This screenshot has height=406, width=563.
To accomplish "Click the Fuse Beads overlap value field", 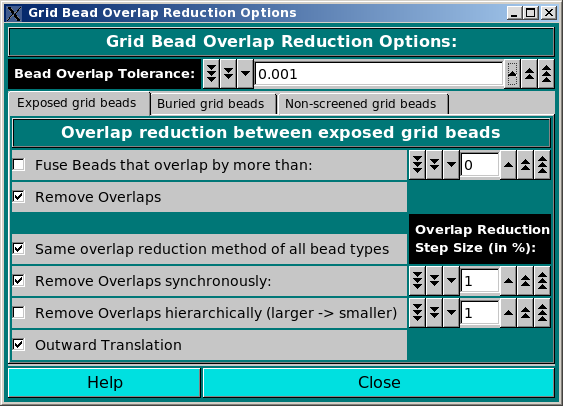I will 480,165.
